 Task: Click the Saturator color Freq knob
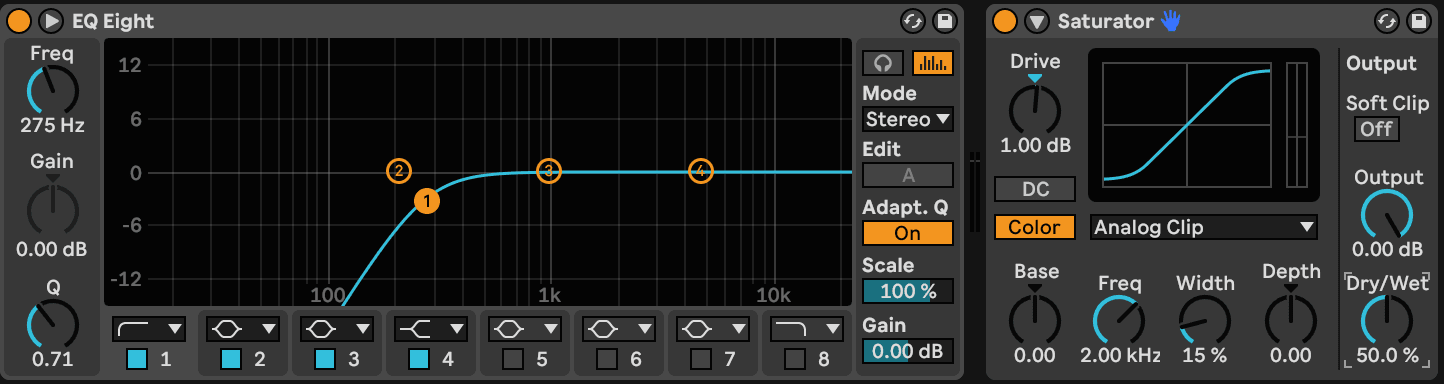click(x=1119, y=321)
